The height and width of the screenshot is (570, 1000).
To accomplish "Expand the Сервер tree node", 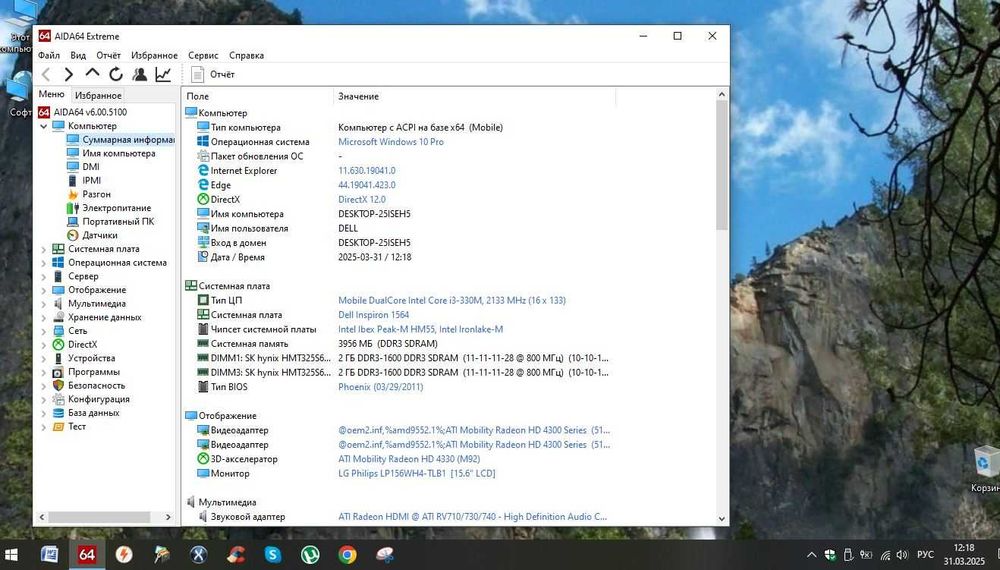I will (x=44, y=277).
